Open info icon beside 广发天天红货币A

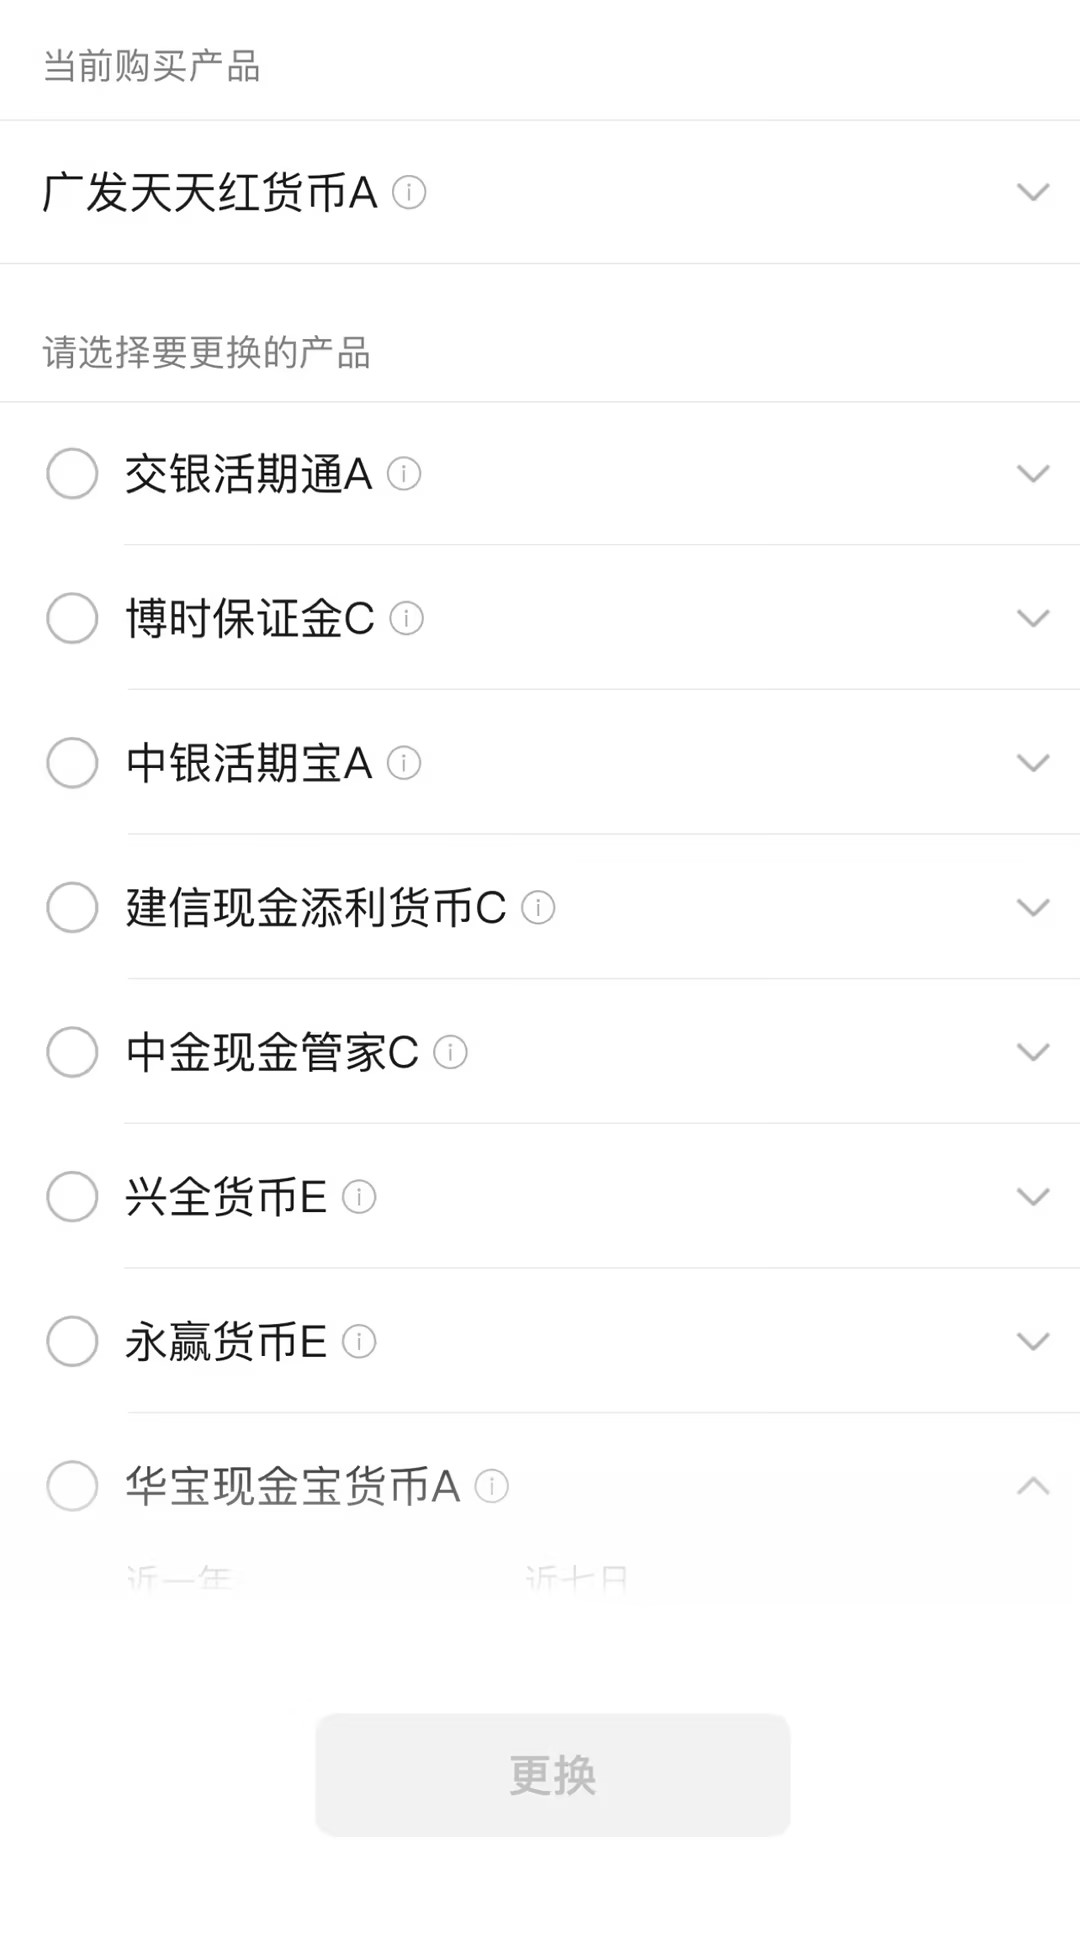tap(409, 192)
